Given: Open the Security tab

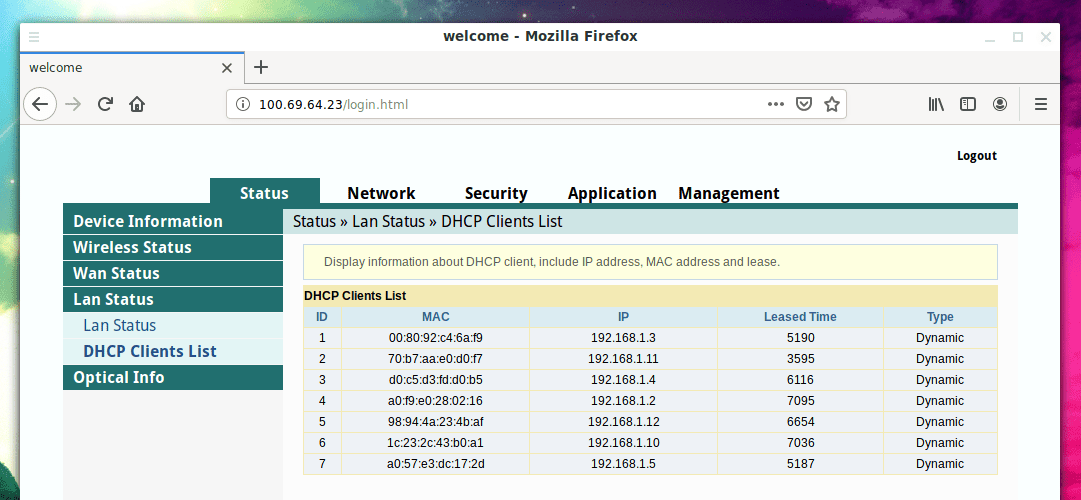Looking at the screenshot, I should (x=496, y=193).
